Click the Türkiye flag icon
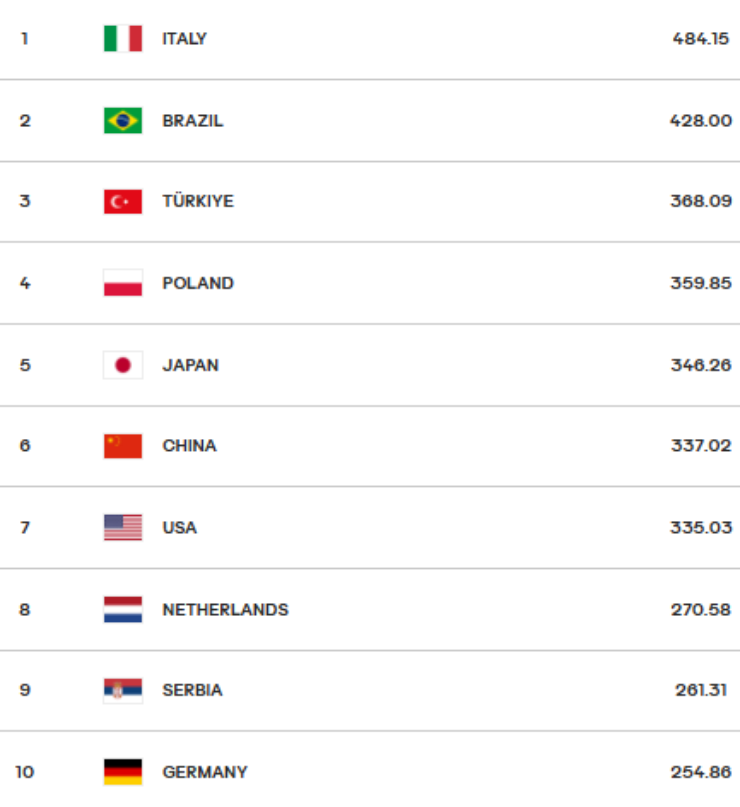Viewport: 740px width, 807px height. pyautogui.click(x=123, y=202)
